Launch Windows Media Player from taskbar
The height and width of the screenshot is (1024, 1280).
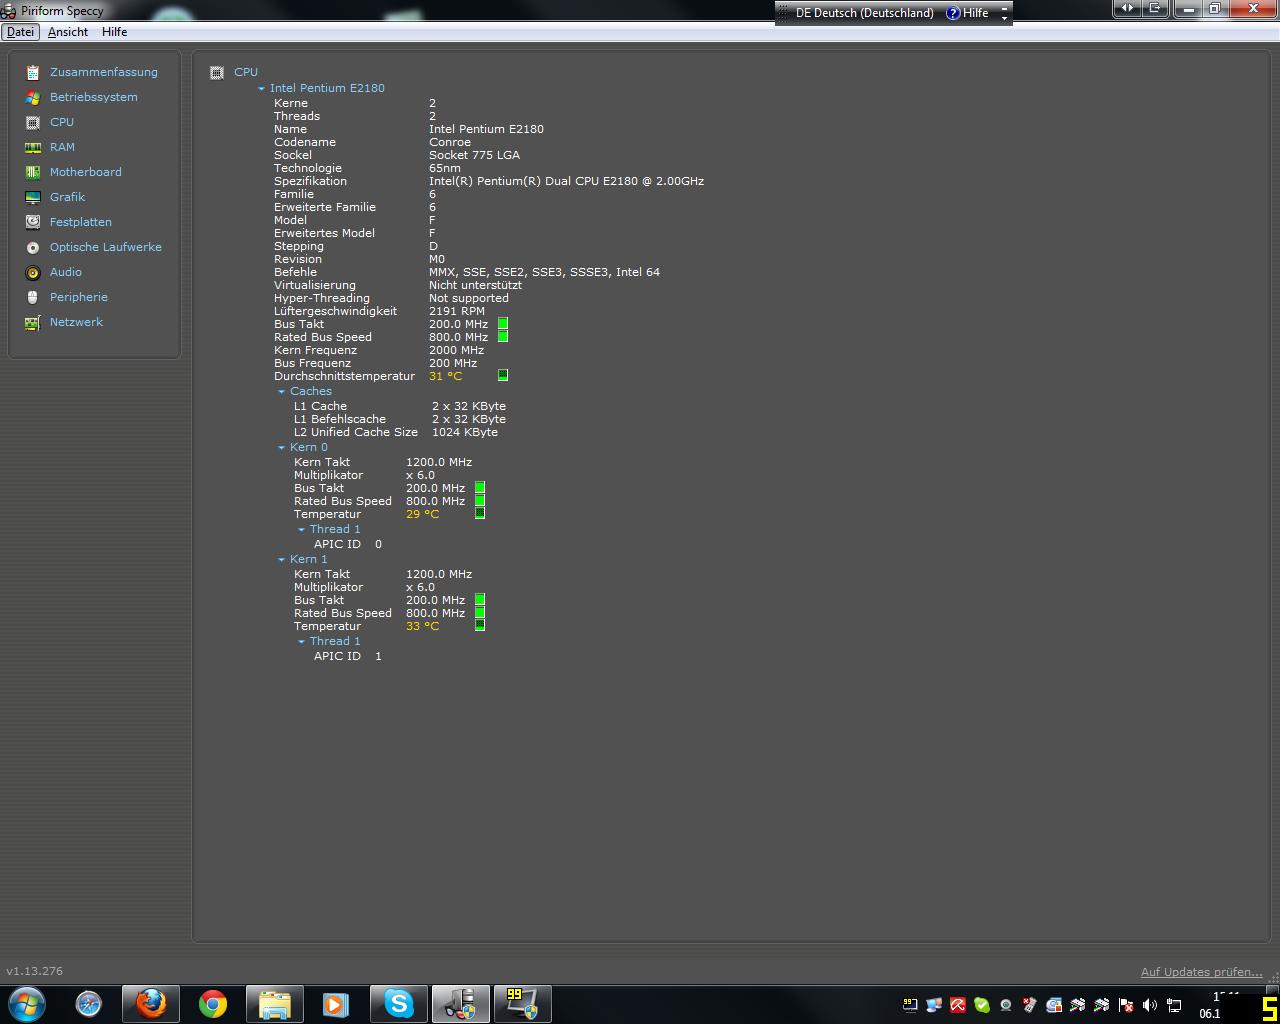(335, 1004)
